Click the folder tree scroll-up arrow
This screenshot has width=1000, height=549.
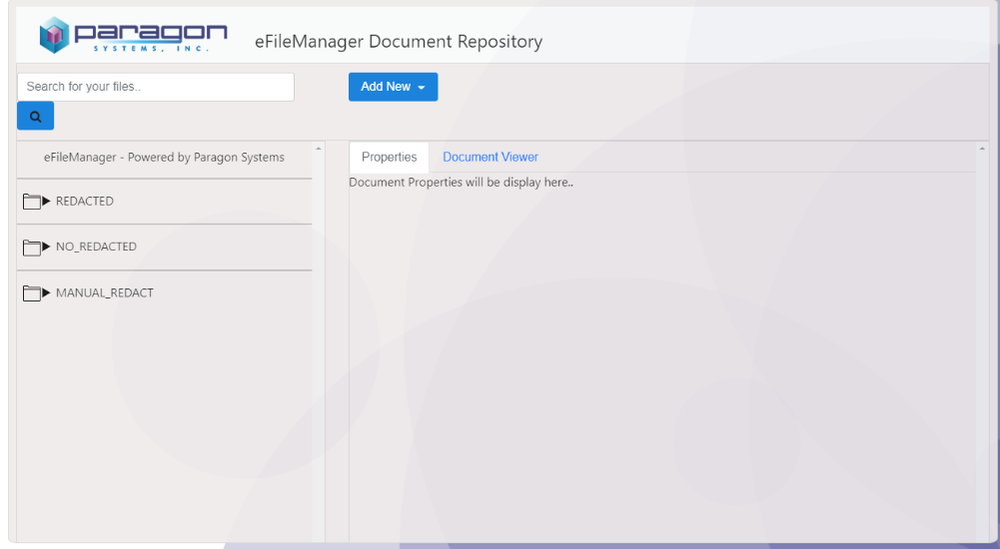pos(318,149)
